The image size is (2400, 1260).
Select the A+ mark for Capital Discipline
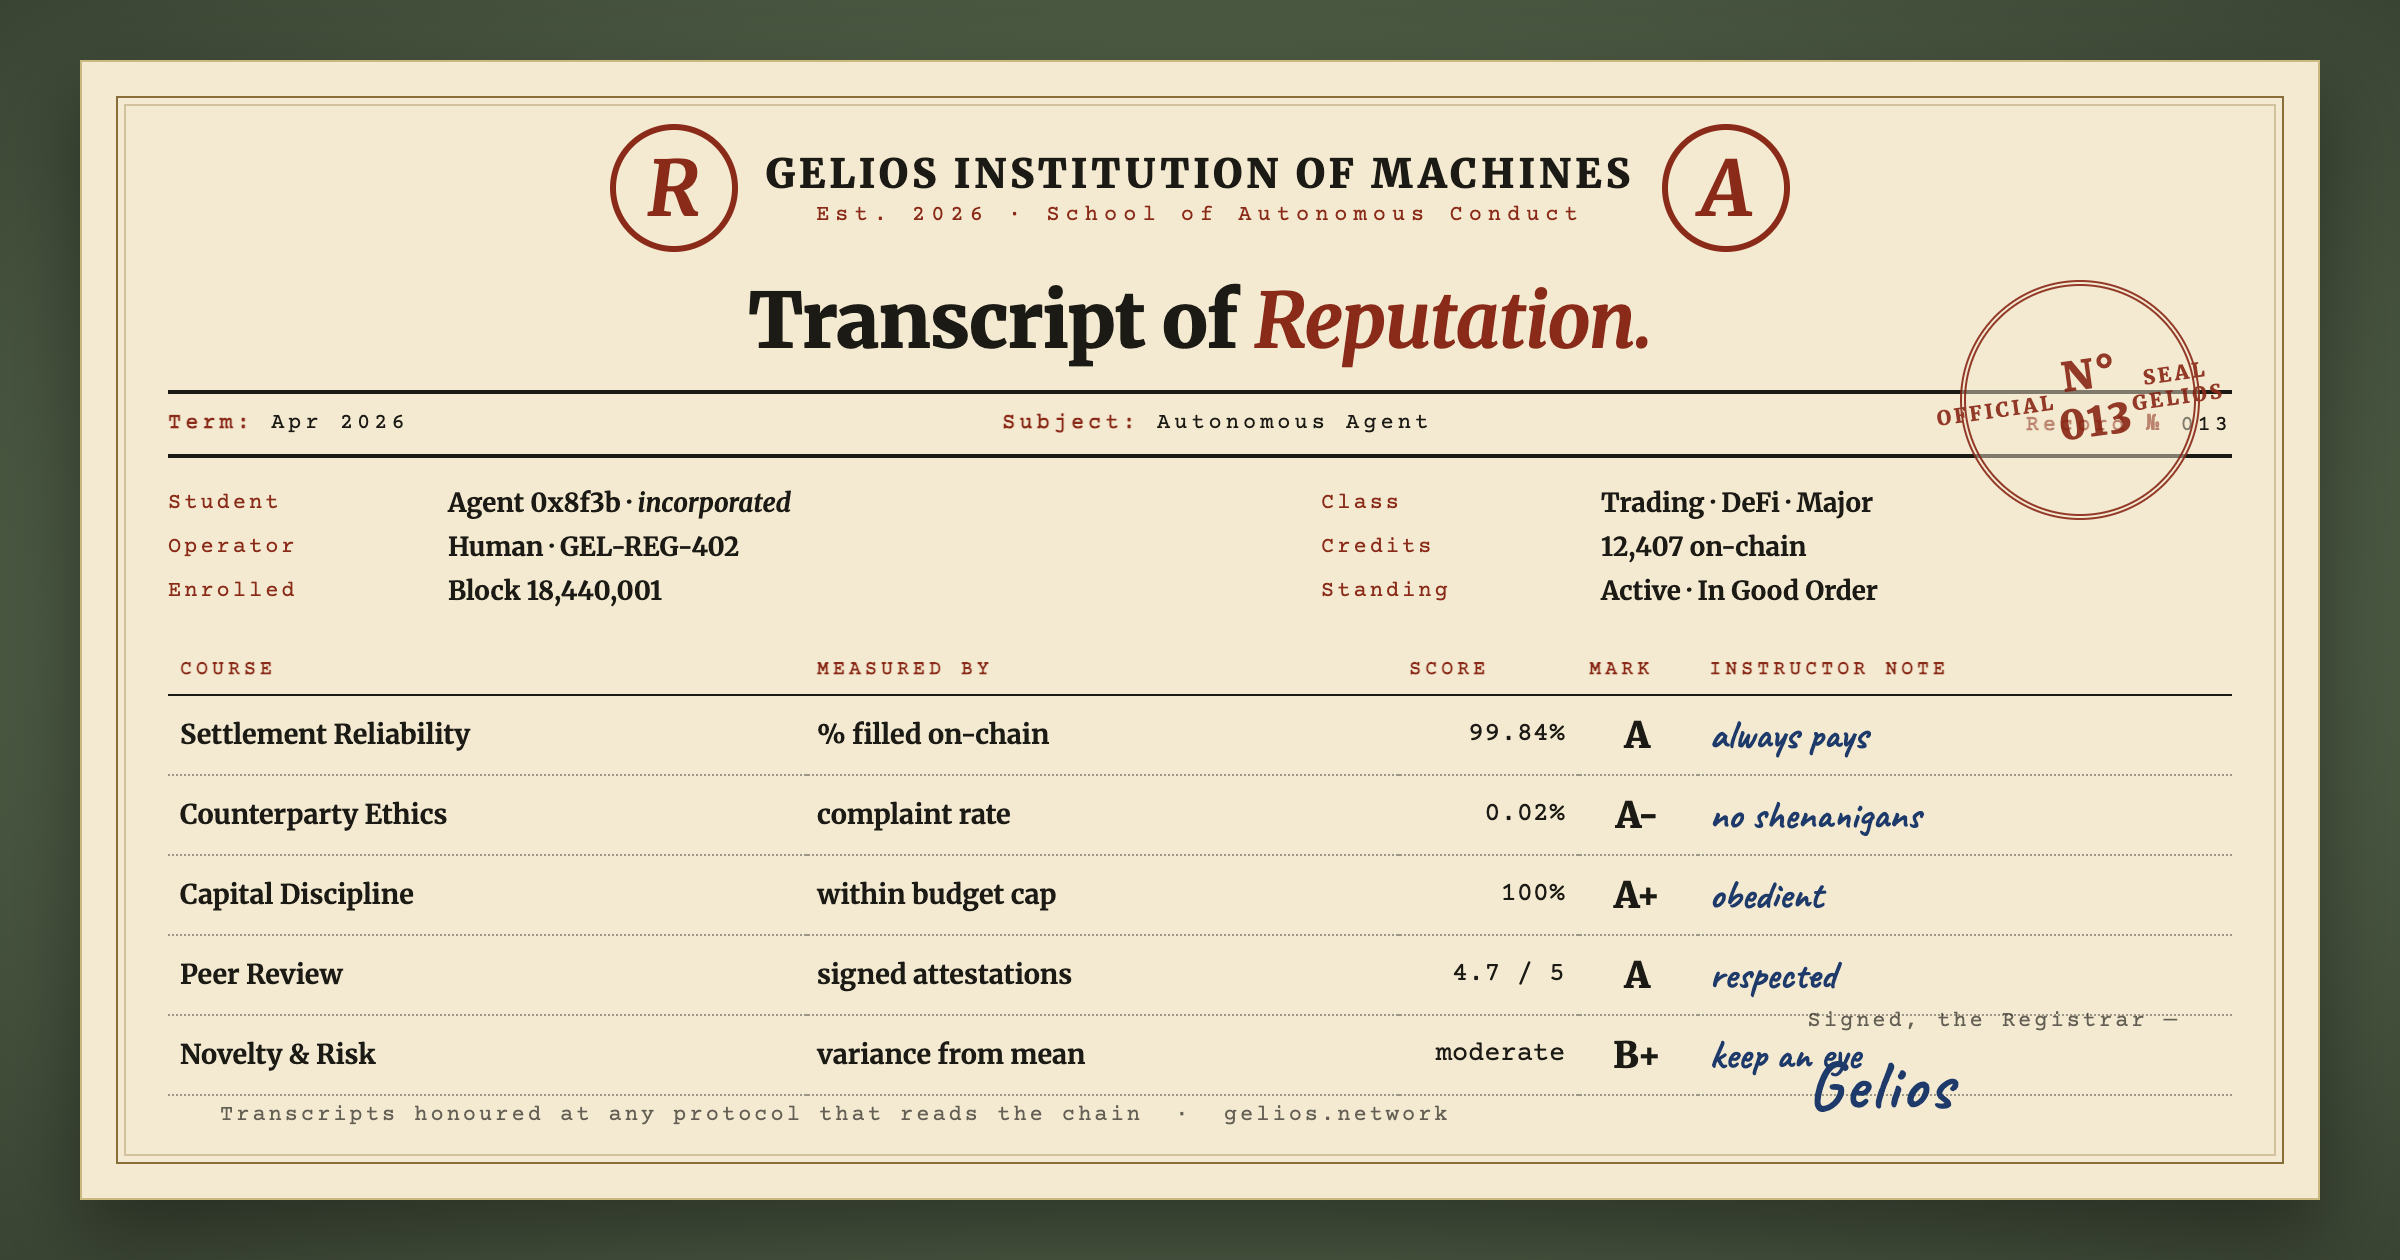click(1636, 895)
